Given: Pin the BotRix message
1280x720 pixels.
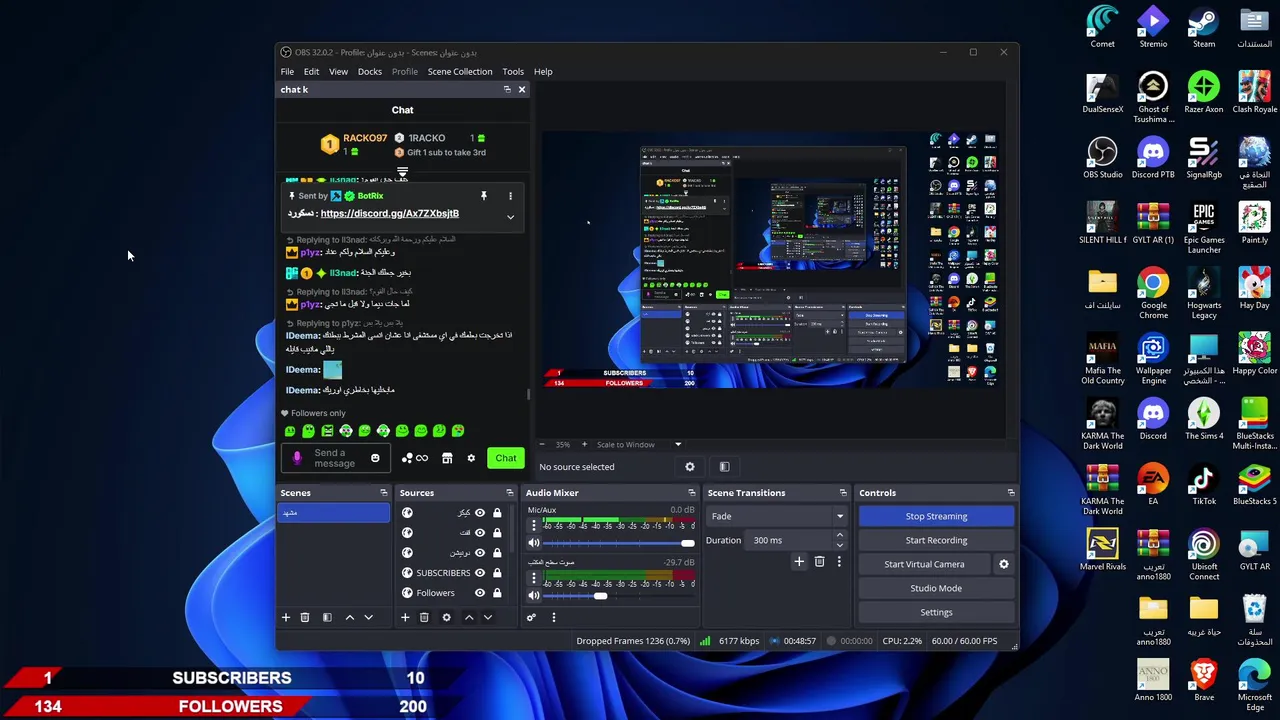Looking at the screenshot, I should [x=483, y=196].
